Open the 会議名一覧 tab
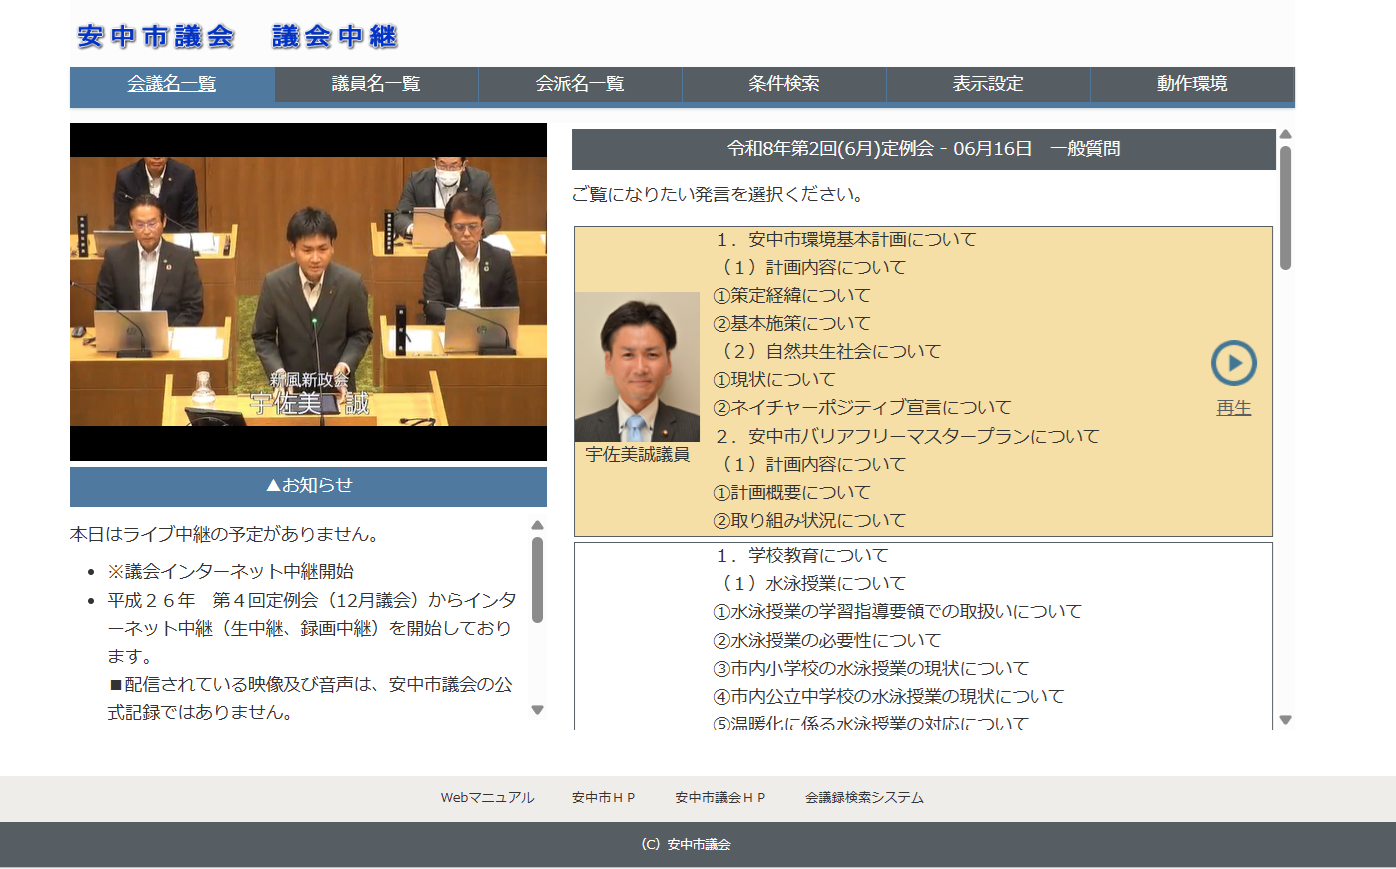This screenshot has width=1396, height=869. 172,84
